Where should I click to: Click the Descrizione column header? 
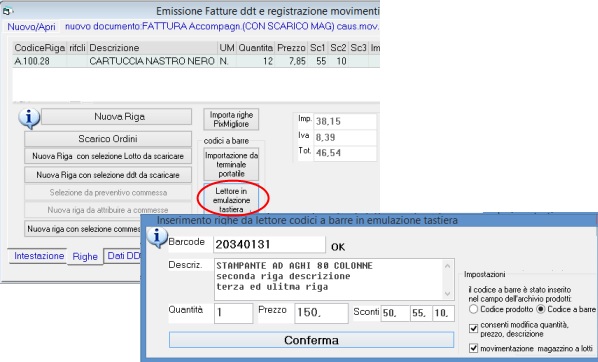[x=152, y=48]
